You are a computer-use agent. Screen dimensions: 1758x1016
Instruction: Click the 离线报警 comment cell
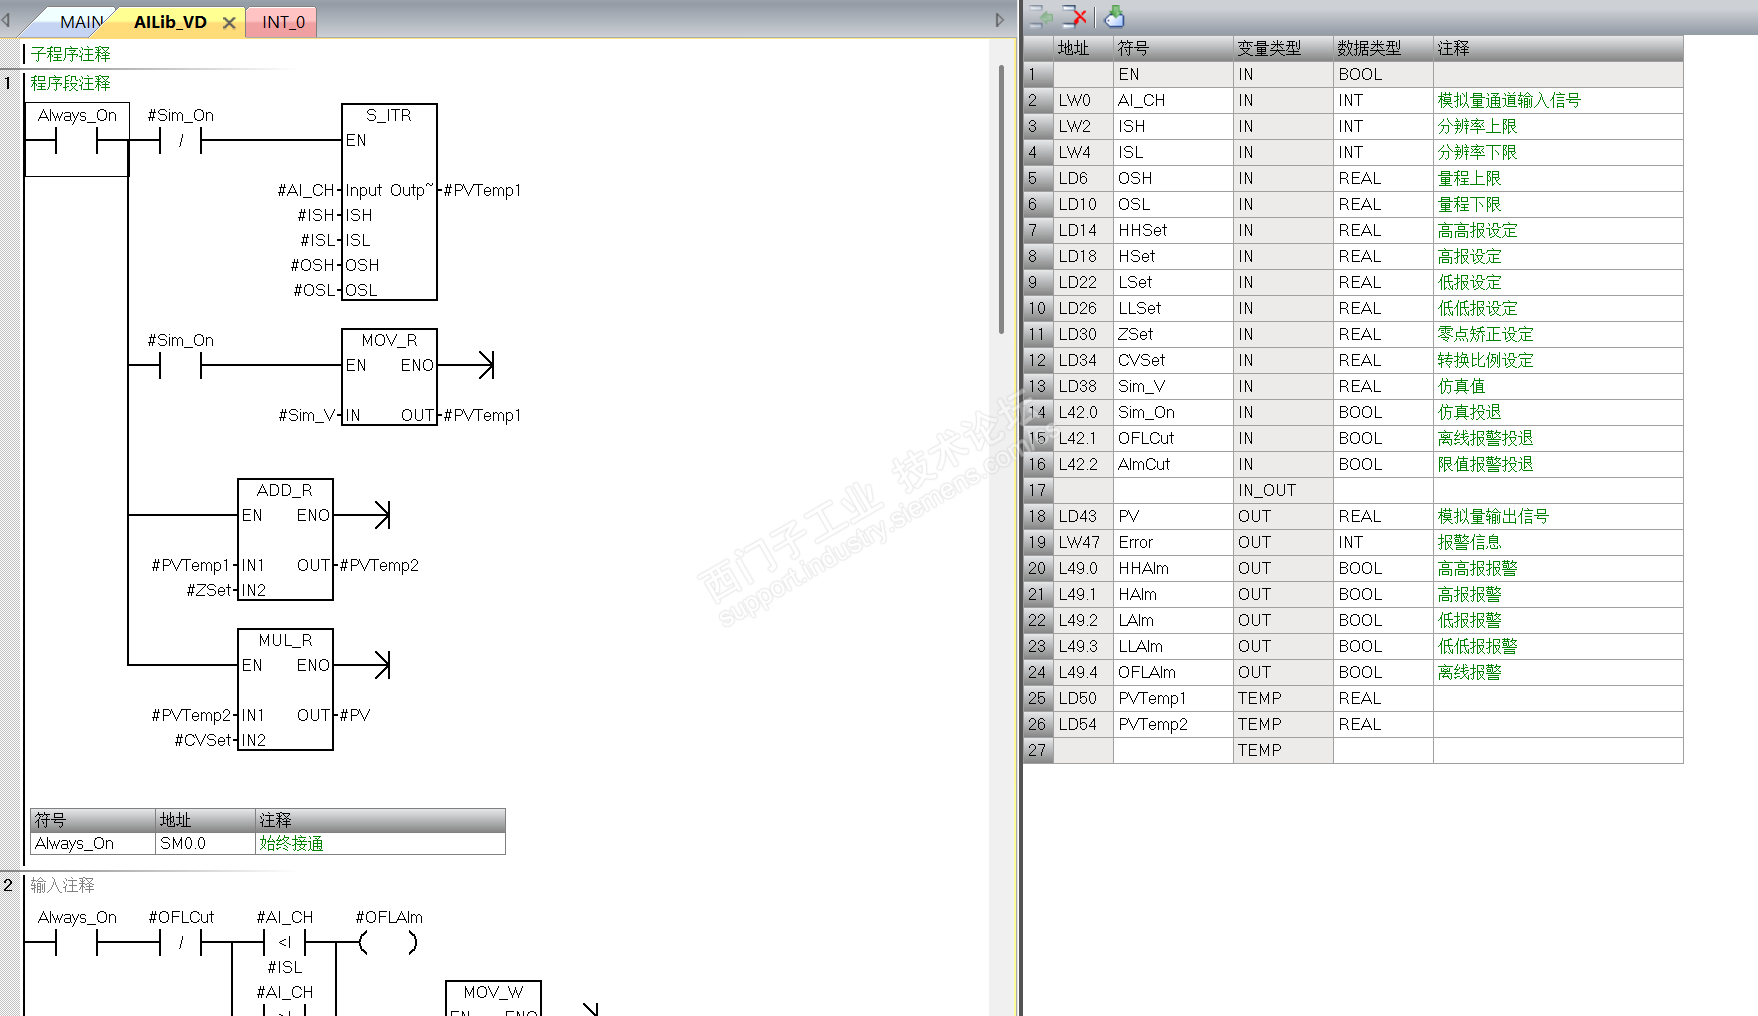pos(1558,672)
